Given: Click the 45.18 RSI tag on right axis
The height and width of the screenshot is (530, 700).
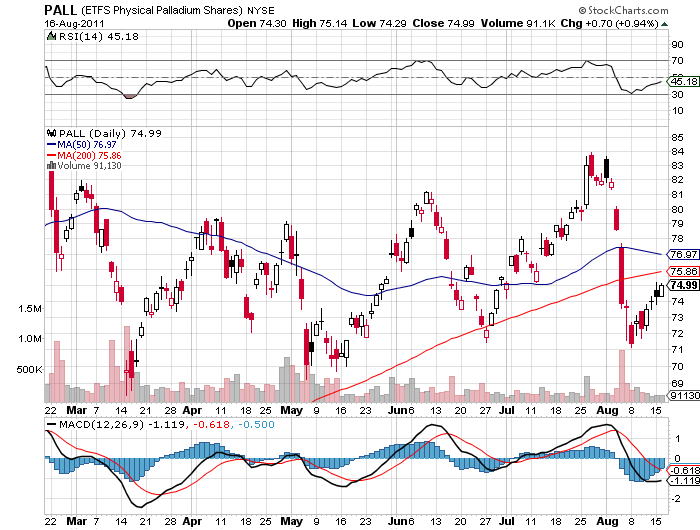Looking at the screenshot, I should (x=683, y=81).
